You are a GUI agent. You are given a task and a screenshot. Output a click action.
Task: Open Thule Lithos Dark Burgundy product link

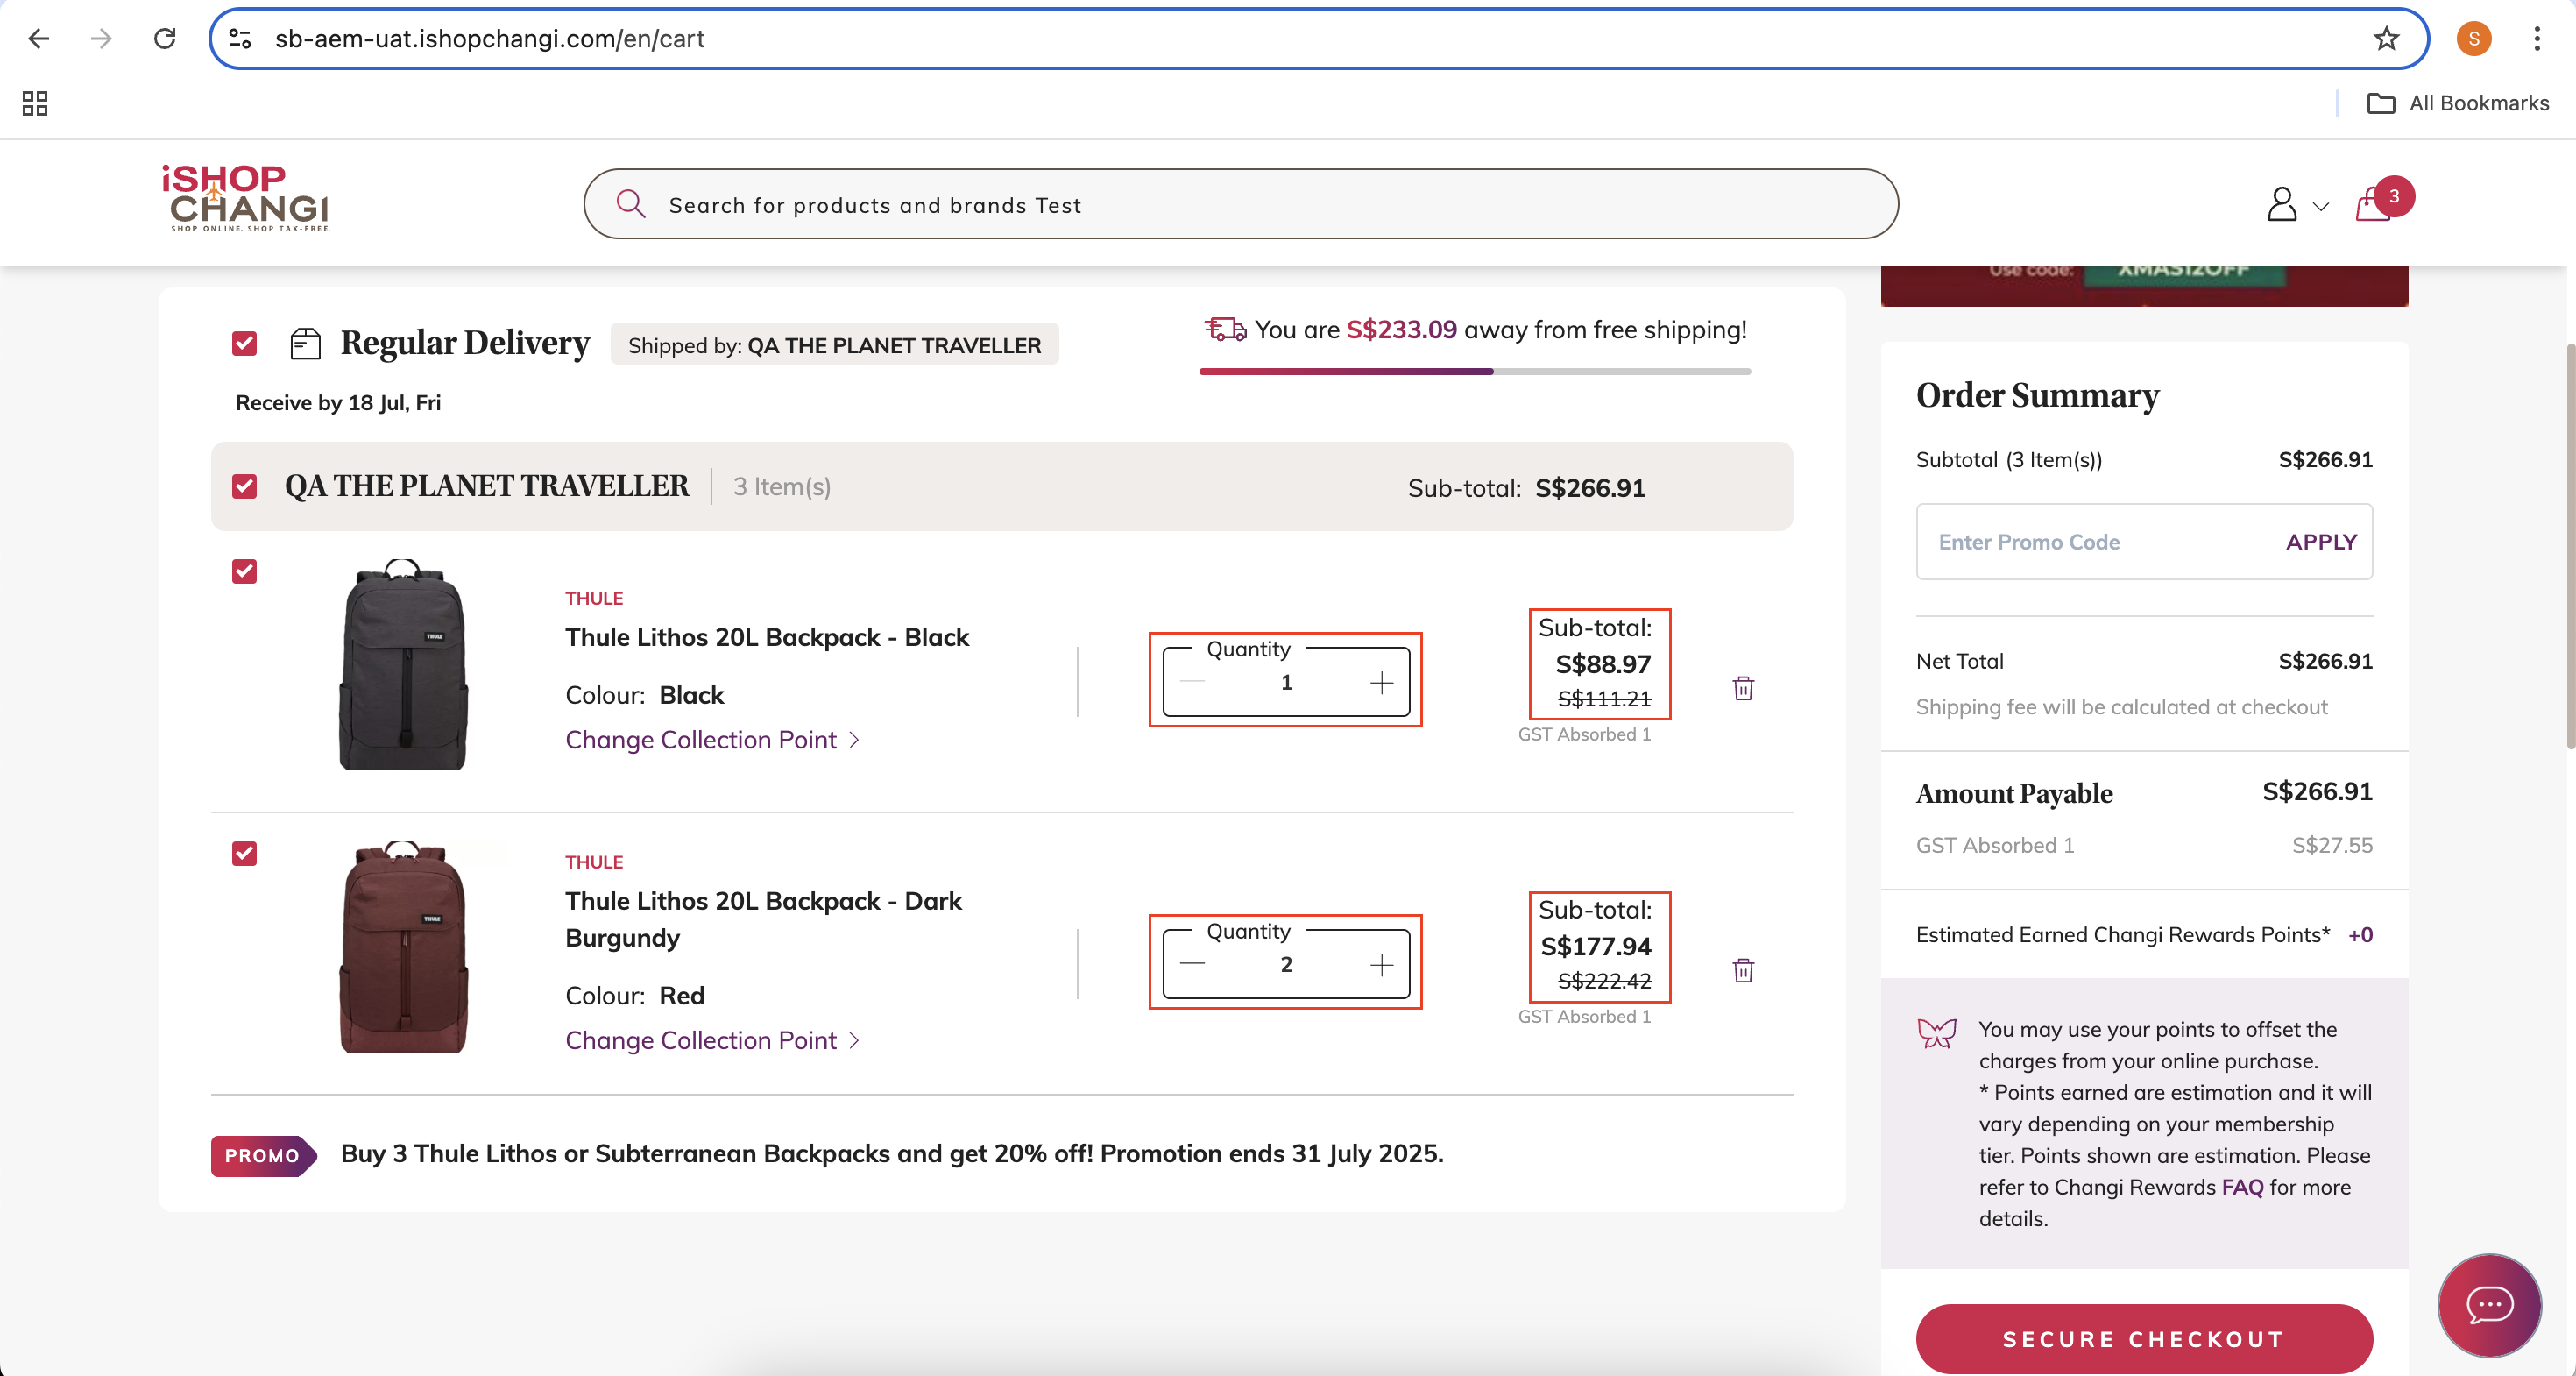tap(763, 919)
